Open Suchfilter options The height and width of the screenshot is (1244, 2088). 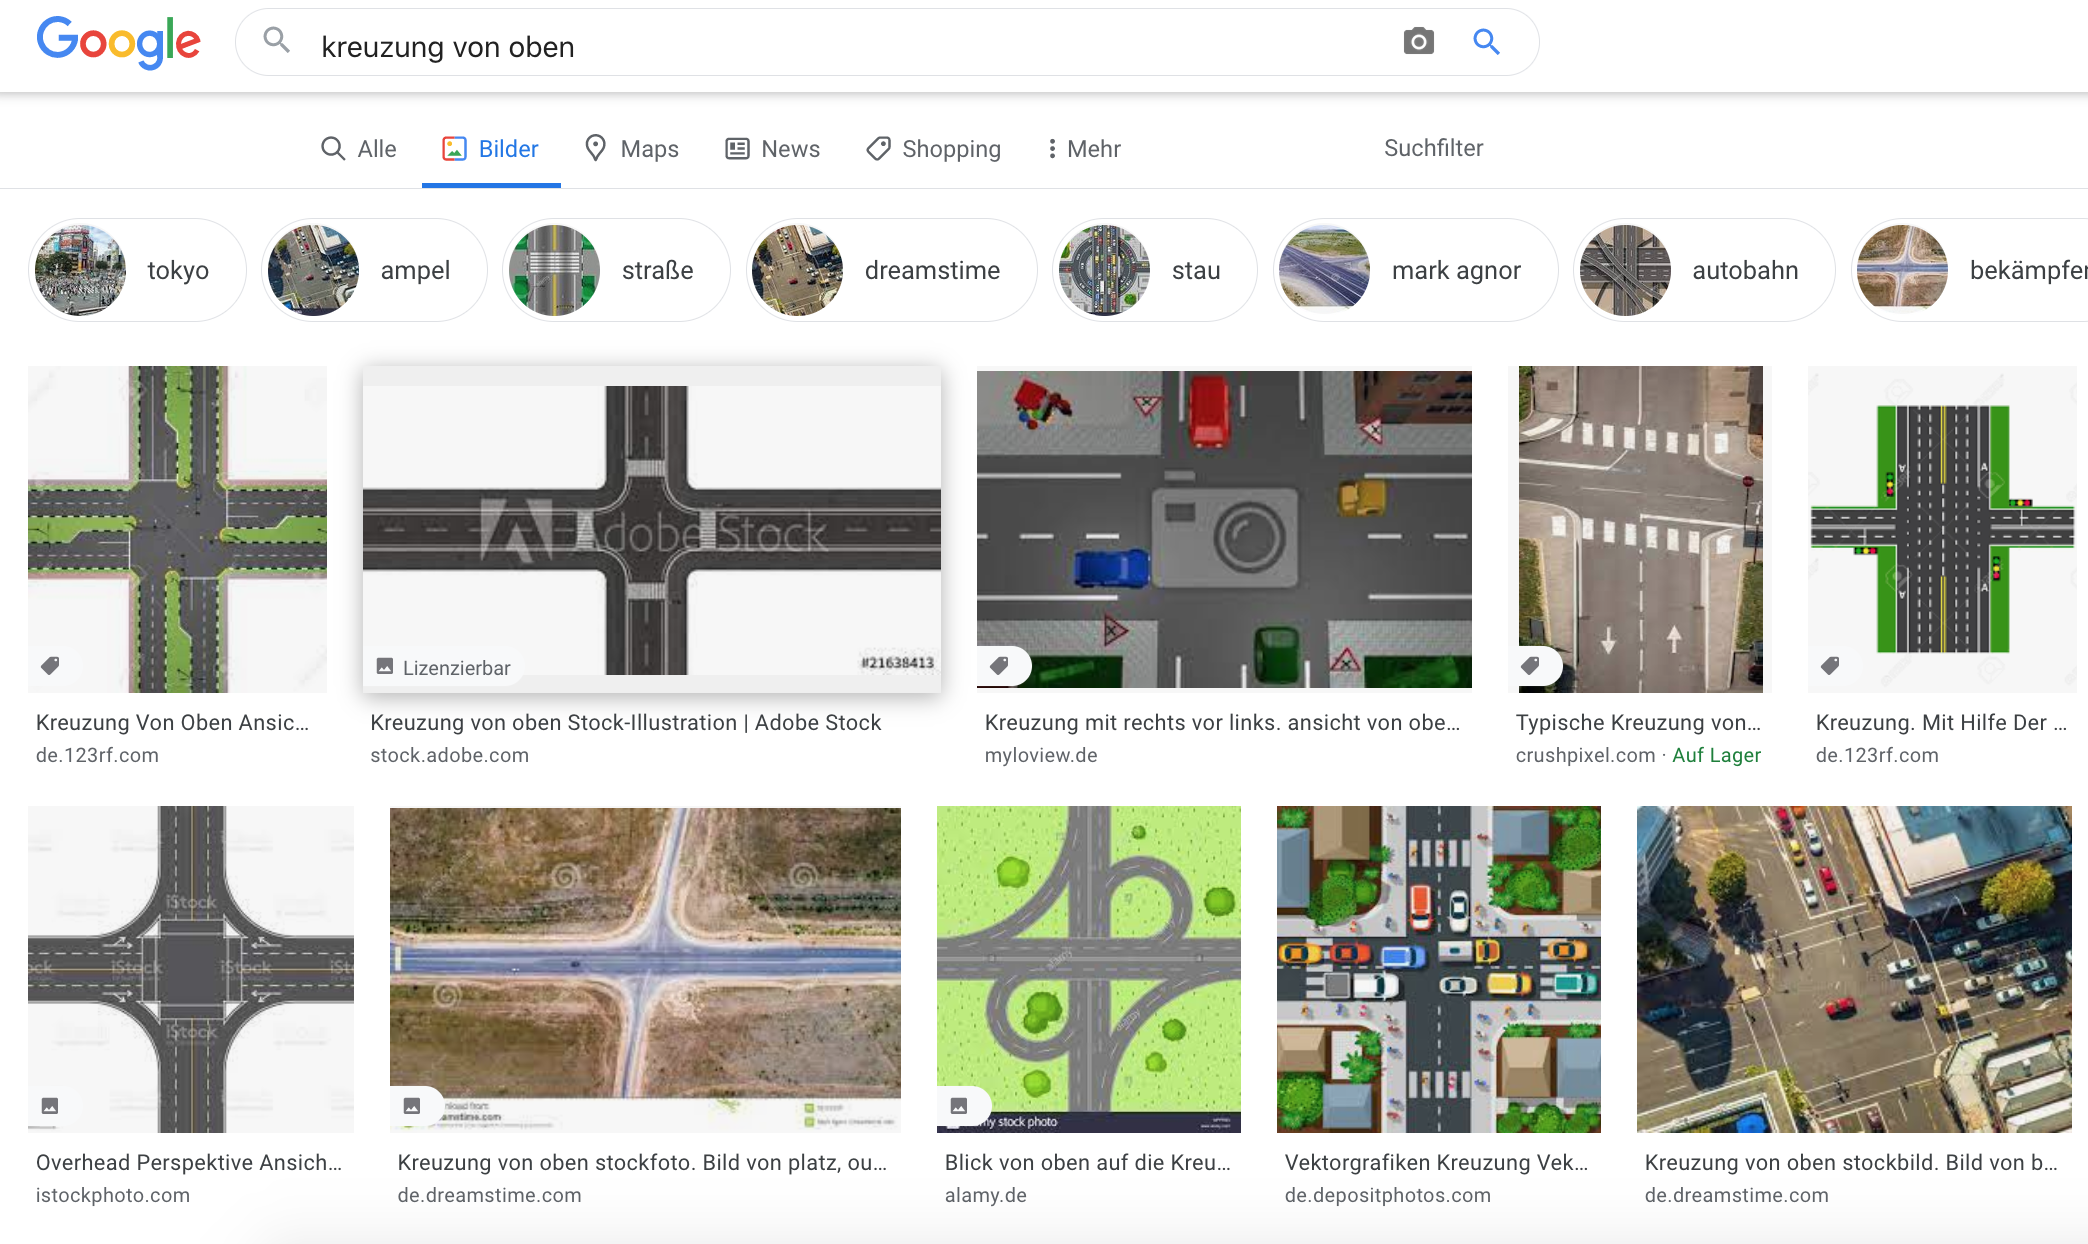pyautogui.click(x=1432, y=148)
